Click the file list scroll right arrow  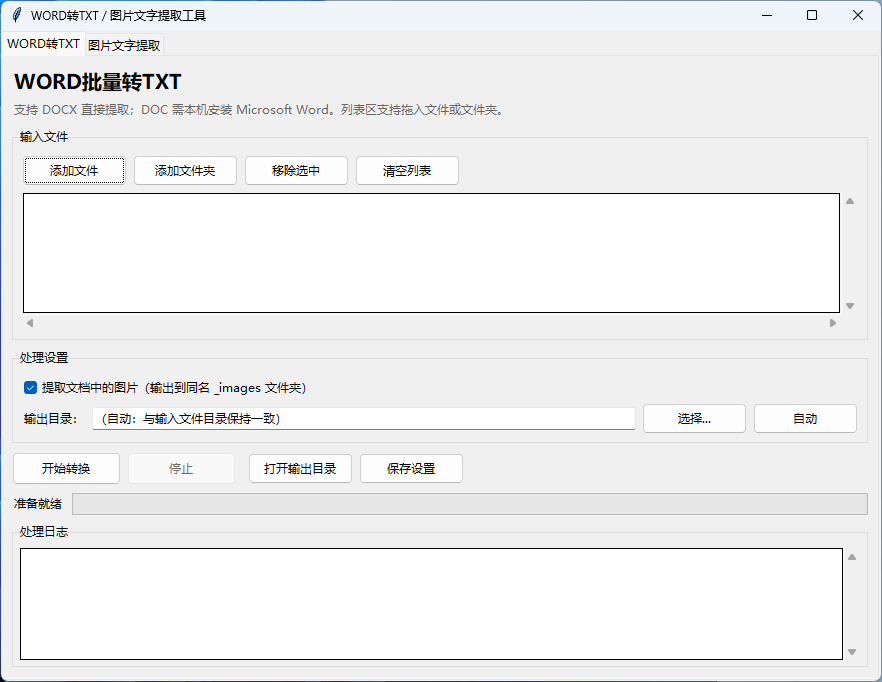(832, 323)
